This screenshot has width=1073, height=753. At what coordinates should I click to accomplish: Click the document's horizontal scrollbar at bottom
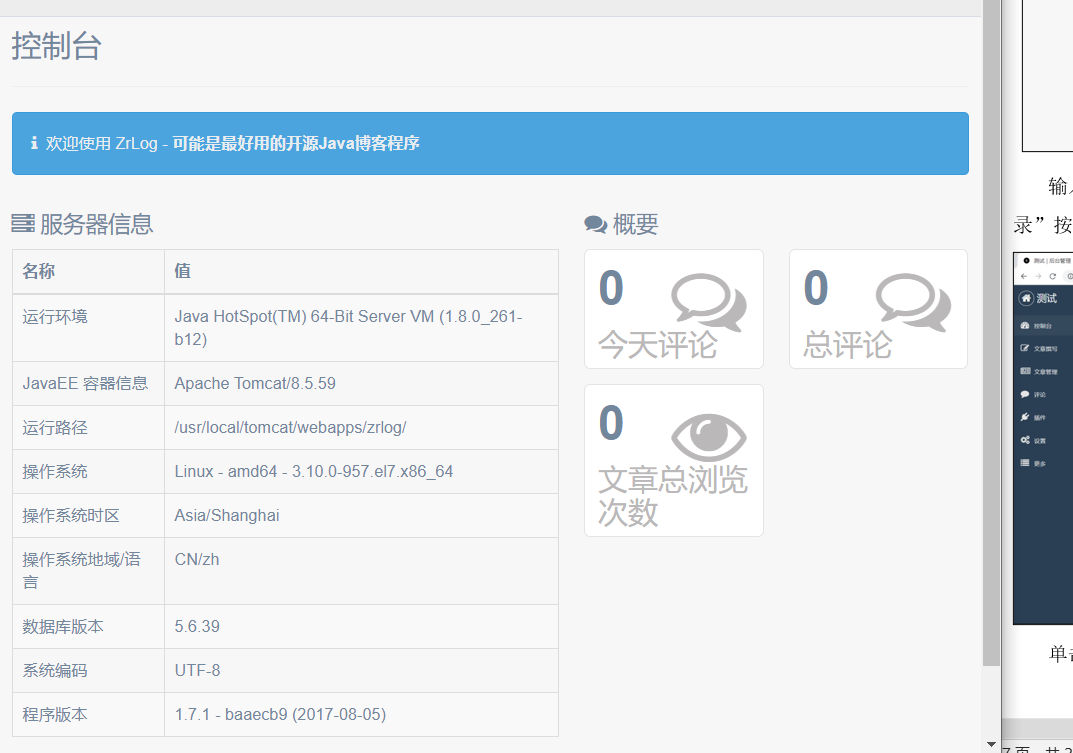(x=1037, y=728)
